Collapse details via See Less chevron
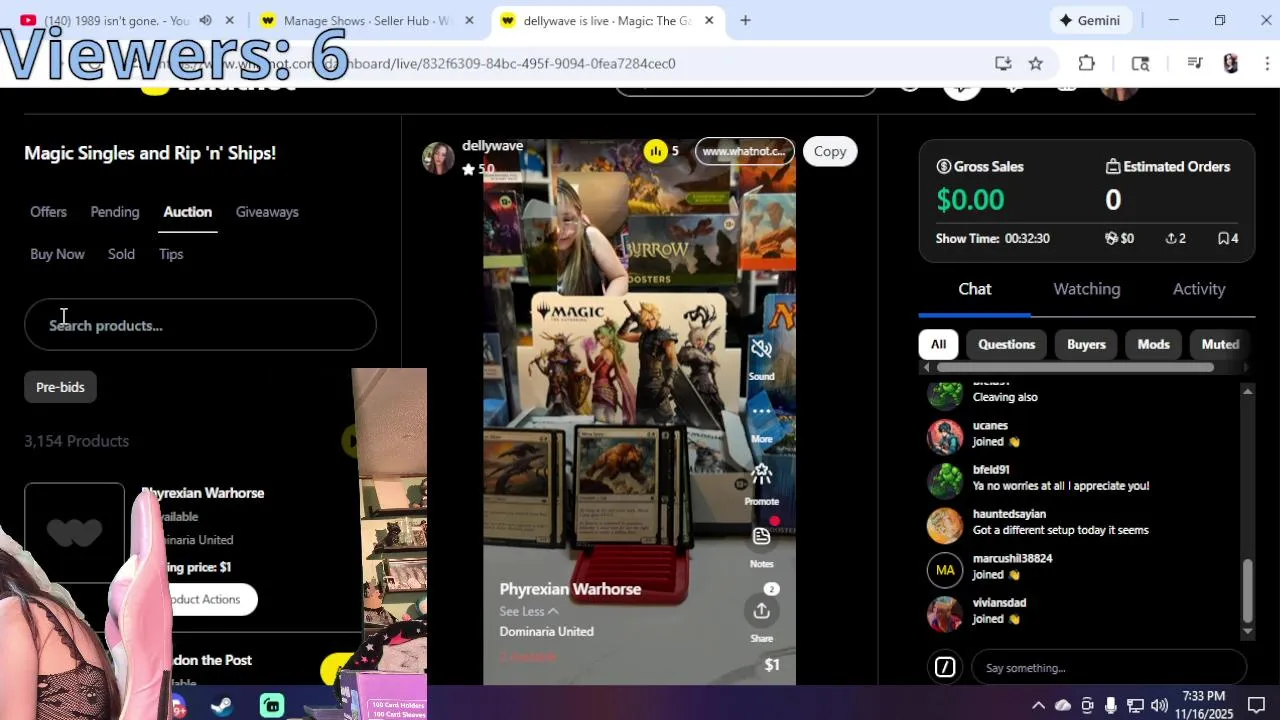1280x720 pixels. pyautogui.click(x=552, y=611)
